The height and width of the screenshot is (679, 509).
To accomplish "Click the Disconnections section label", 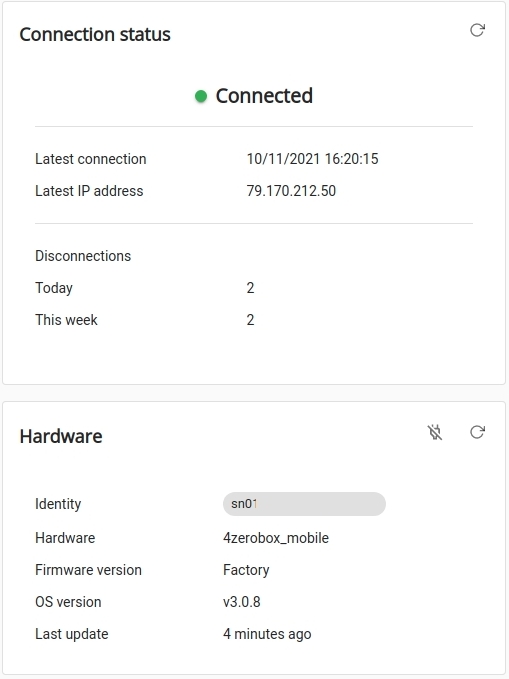I will pos(83,256).
